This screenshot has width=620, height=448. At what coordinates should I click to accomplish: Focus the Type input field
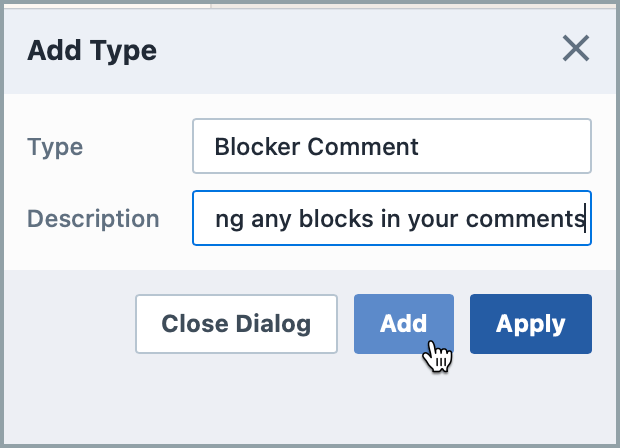pos(391,146)
